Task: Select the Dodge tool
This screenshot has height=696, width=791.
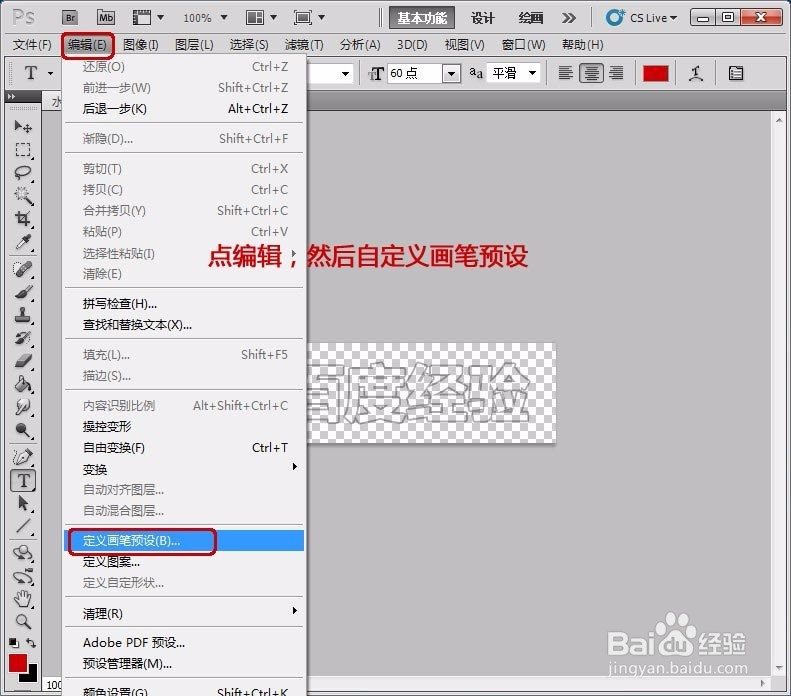Action: click(x=23, y=430)
